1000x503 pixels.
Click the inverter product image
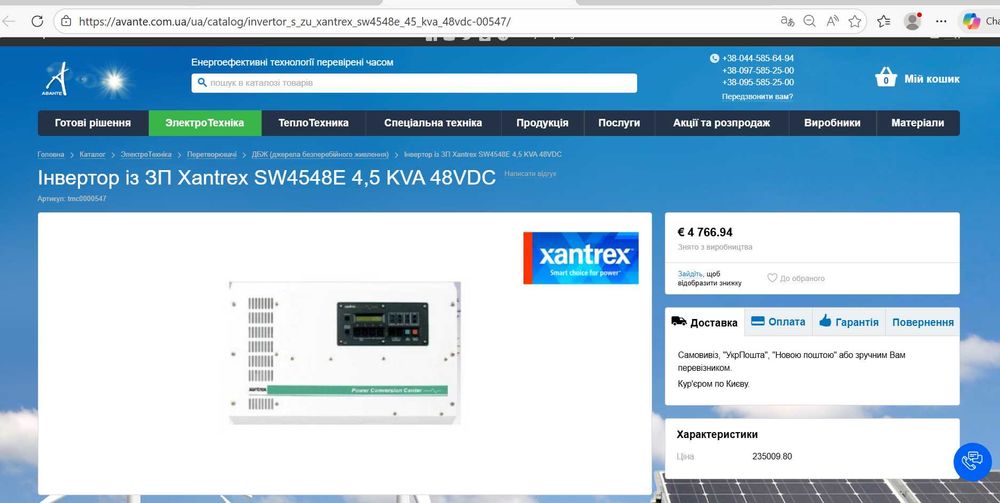[344, 353]
